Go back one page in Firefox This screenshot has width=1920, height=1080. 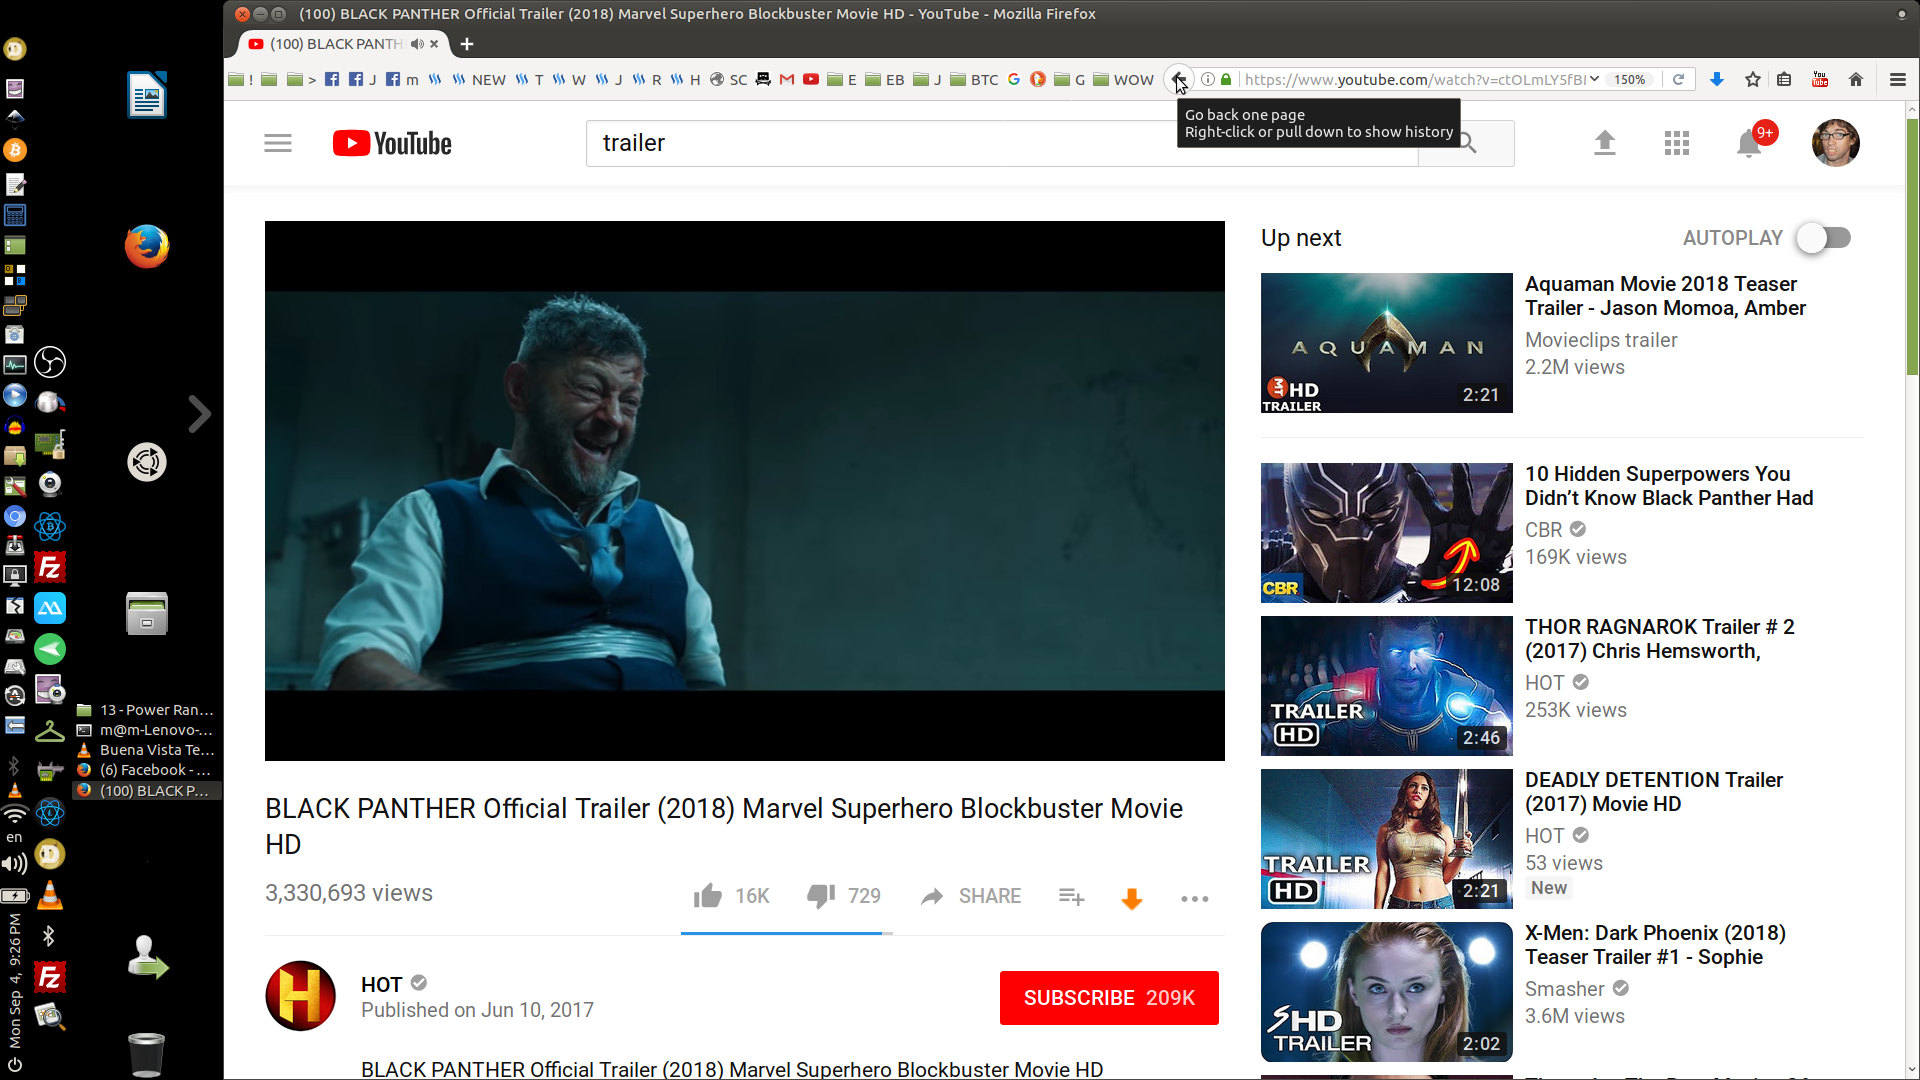(1179, 79)
